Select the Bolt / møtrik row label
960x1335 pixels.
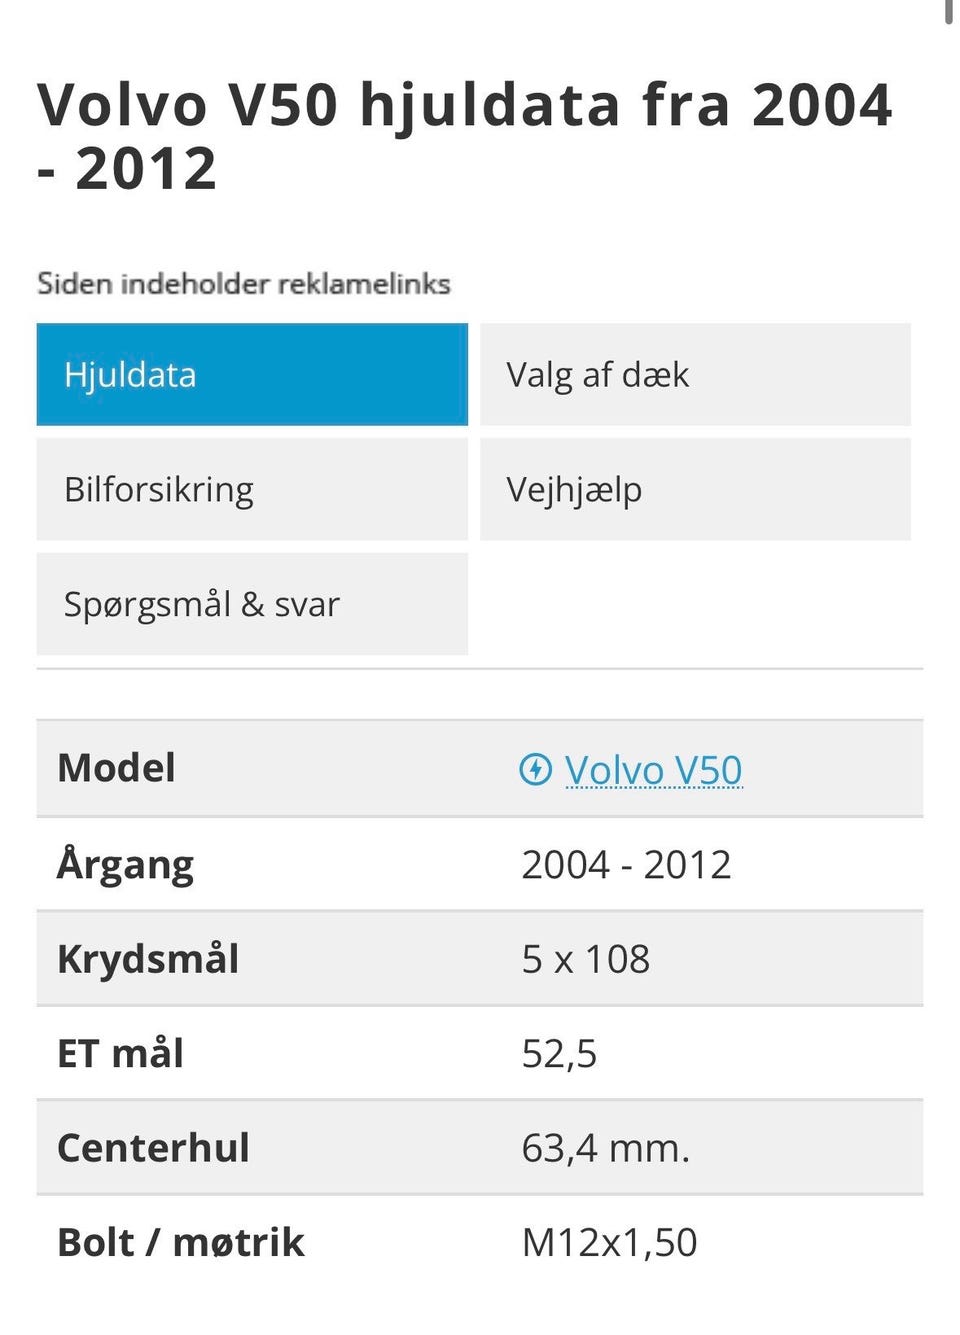[181, 1242]
